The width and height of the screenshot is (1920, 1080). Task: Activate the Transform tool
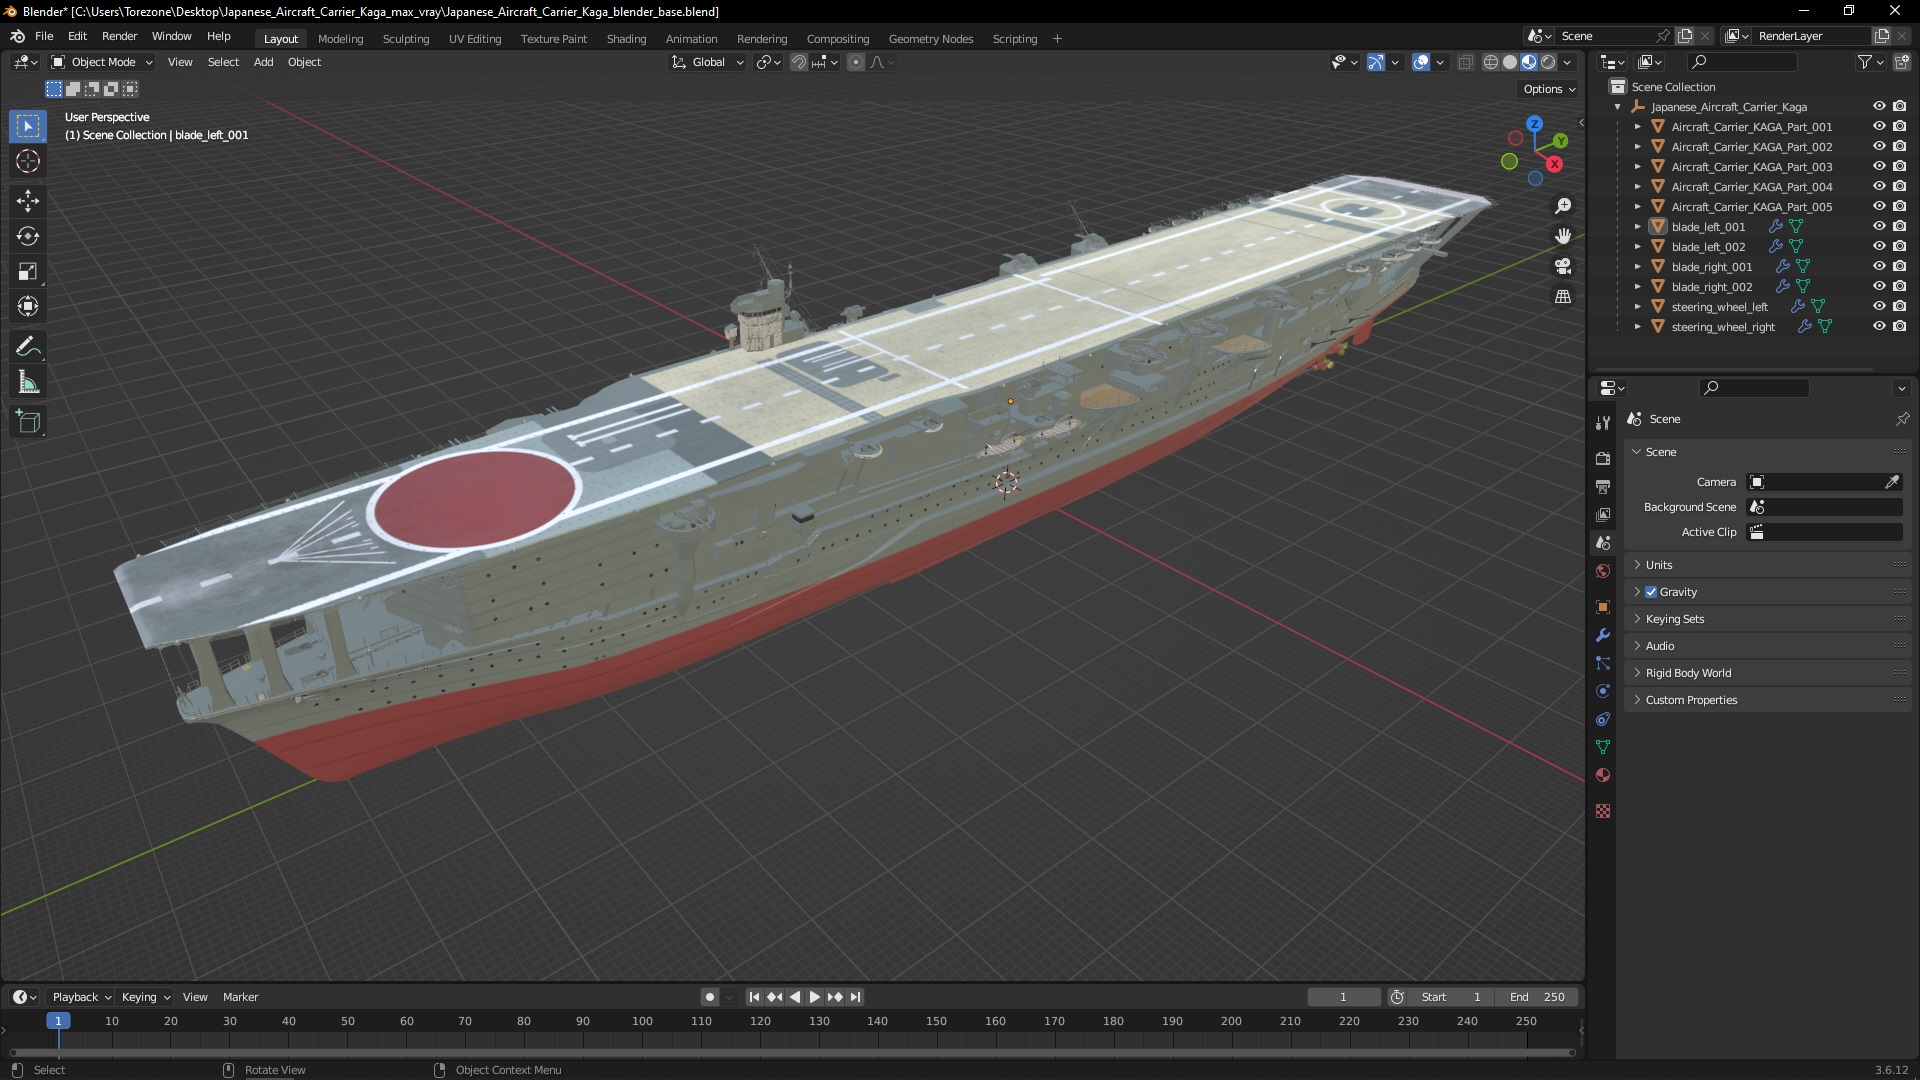coord(28,306)
